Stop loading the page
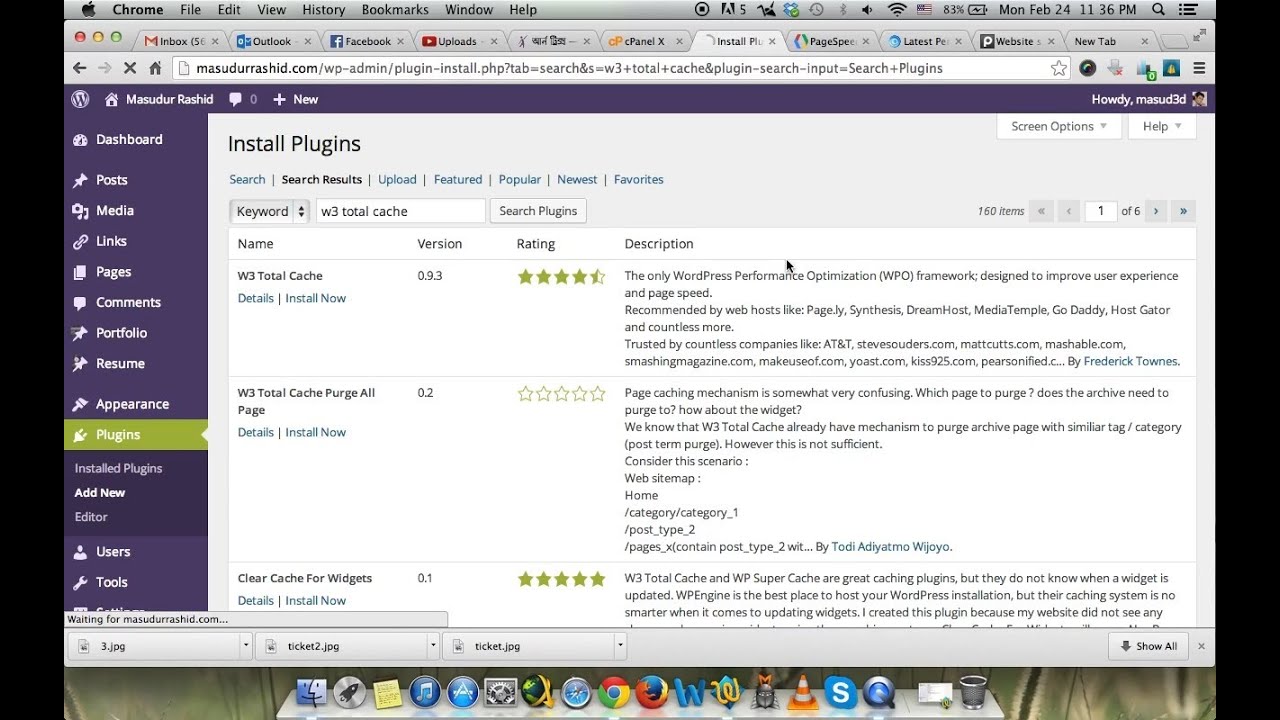This screenshot has height=720, width=1280. [x=129, y=68]
